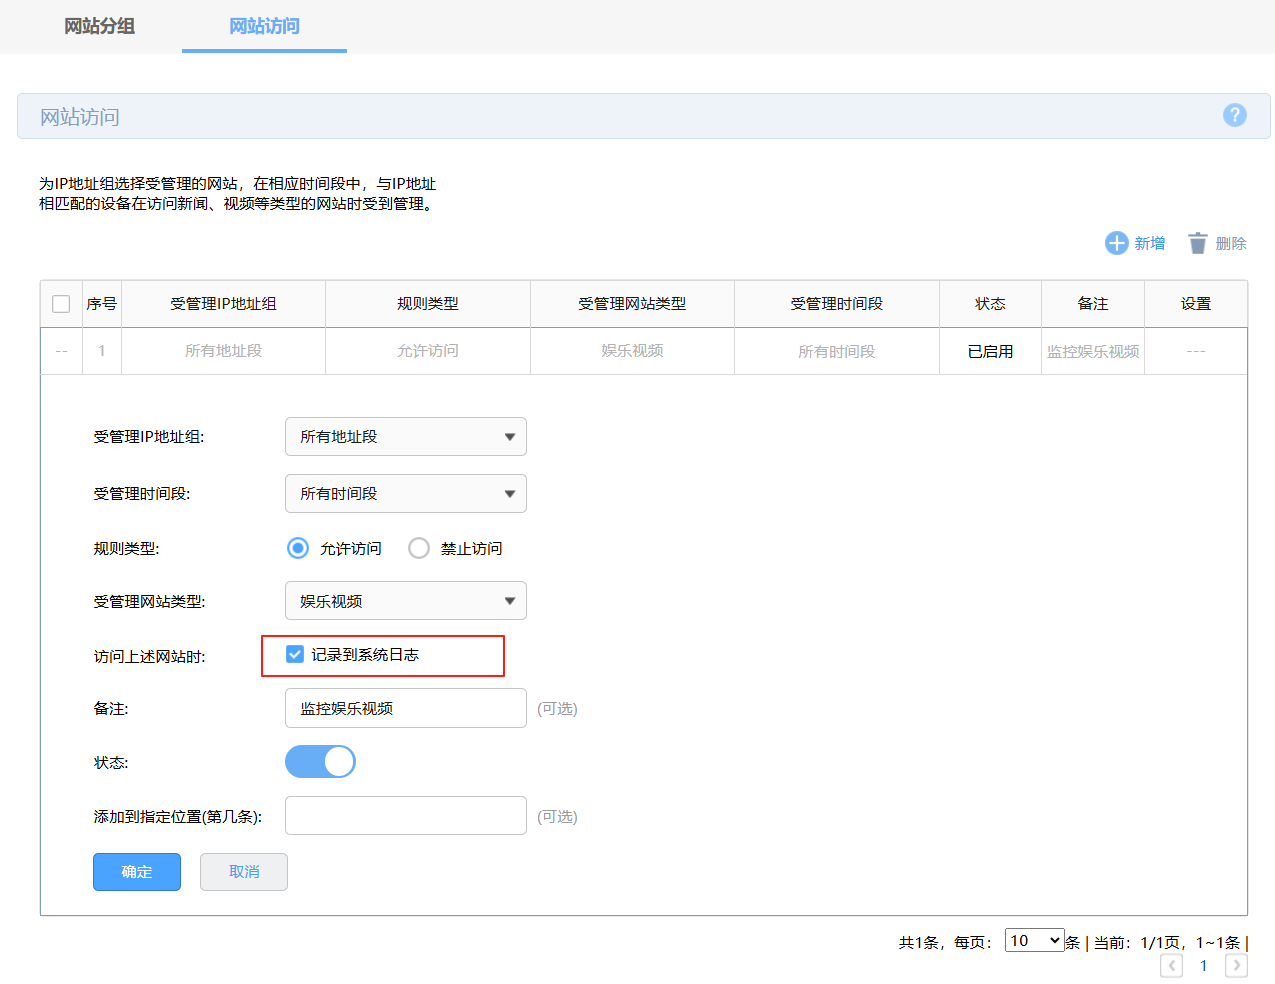Screen dimensions: 1275x984
Task: Open the 受管理IP地址组 dropdown
Action: [405, 436]
